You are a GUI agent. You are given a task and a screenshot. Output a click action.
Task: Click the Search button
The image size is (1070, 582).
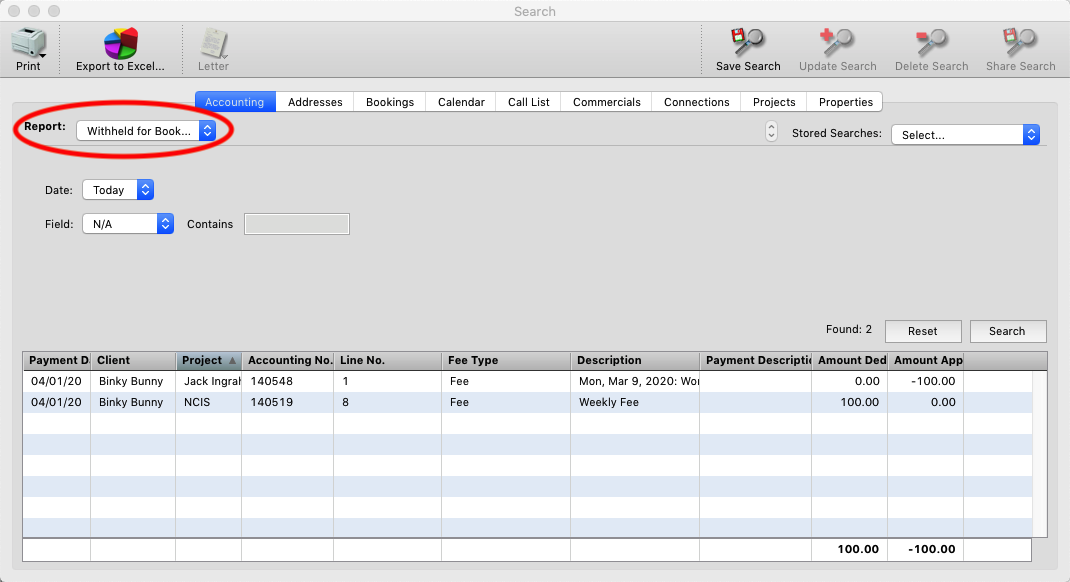[1007, 331]
